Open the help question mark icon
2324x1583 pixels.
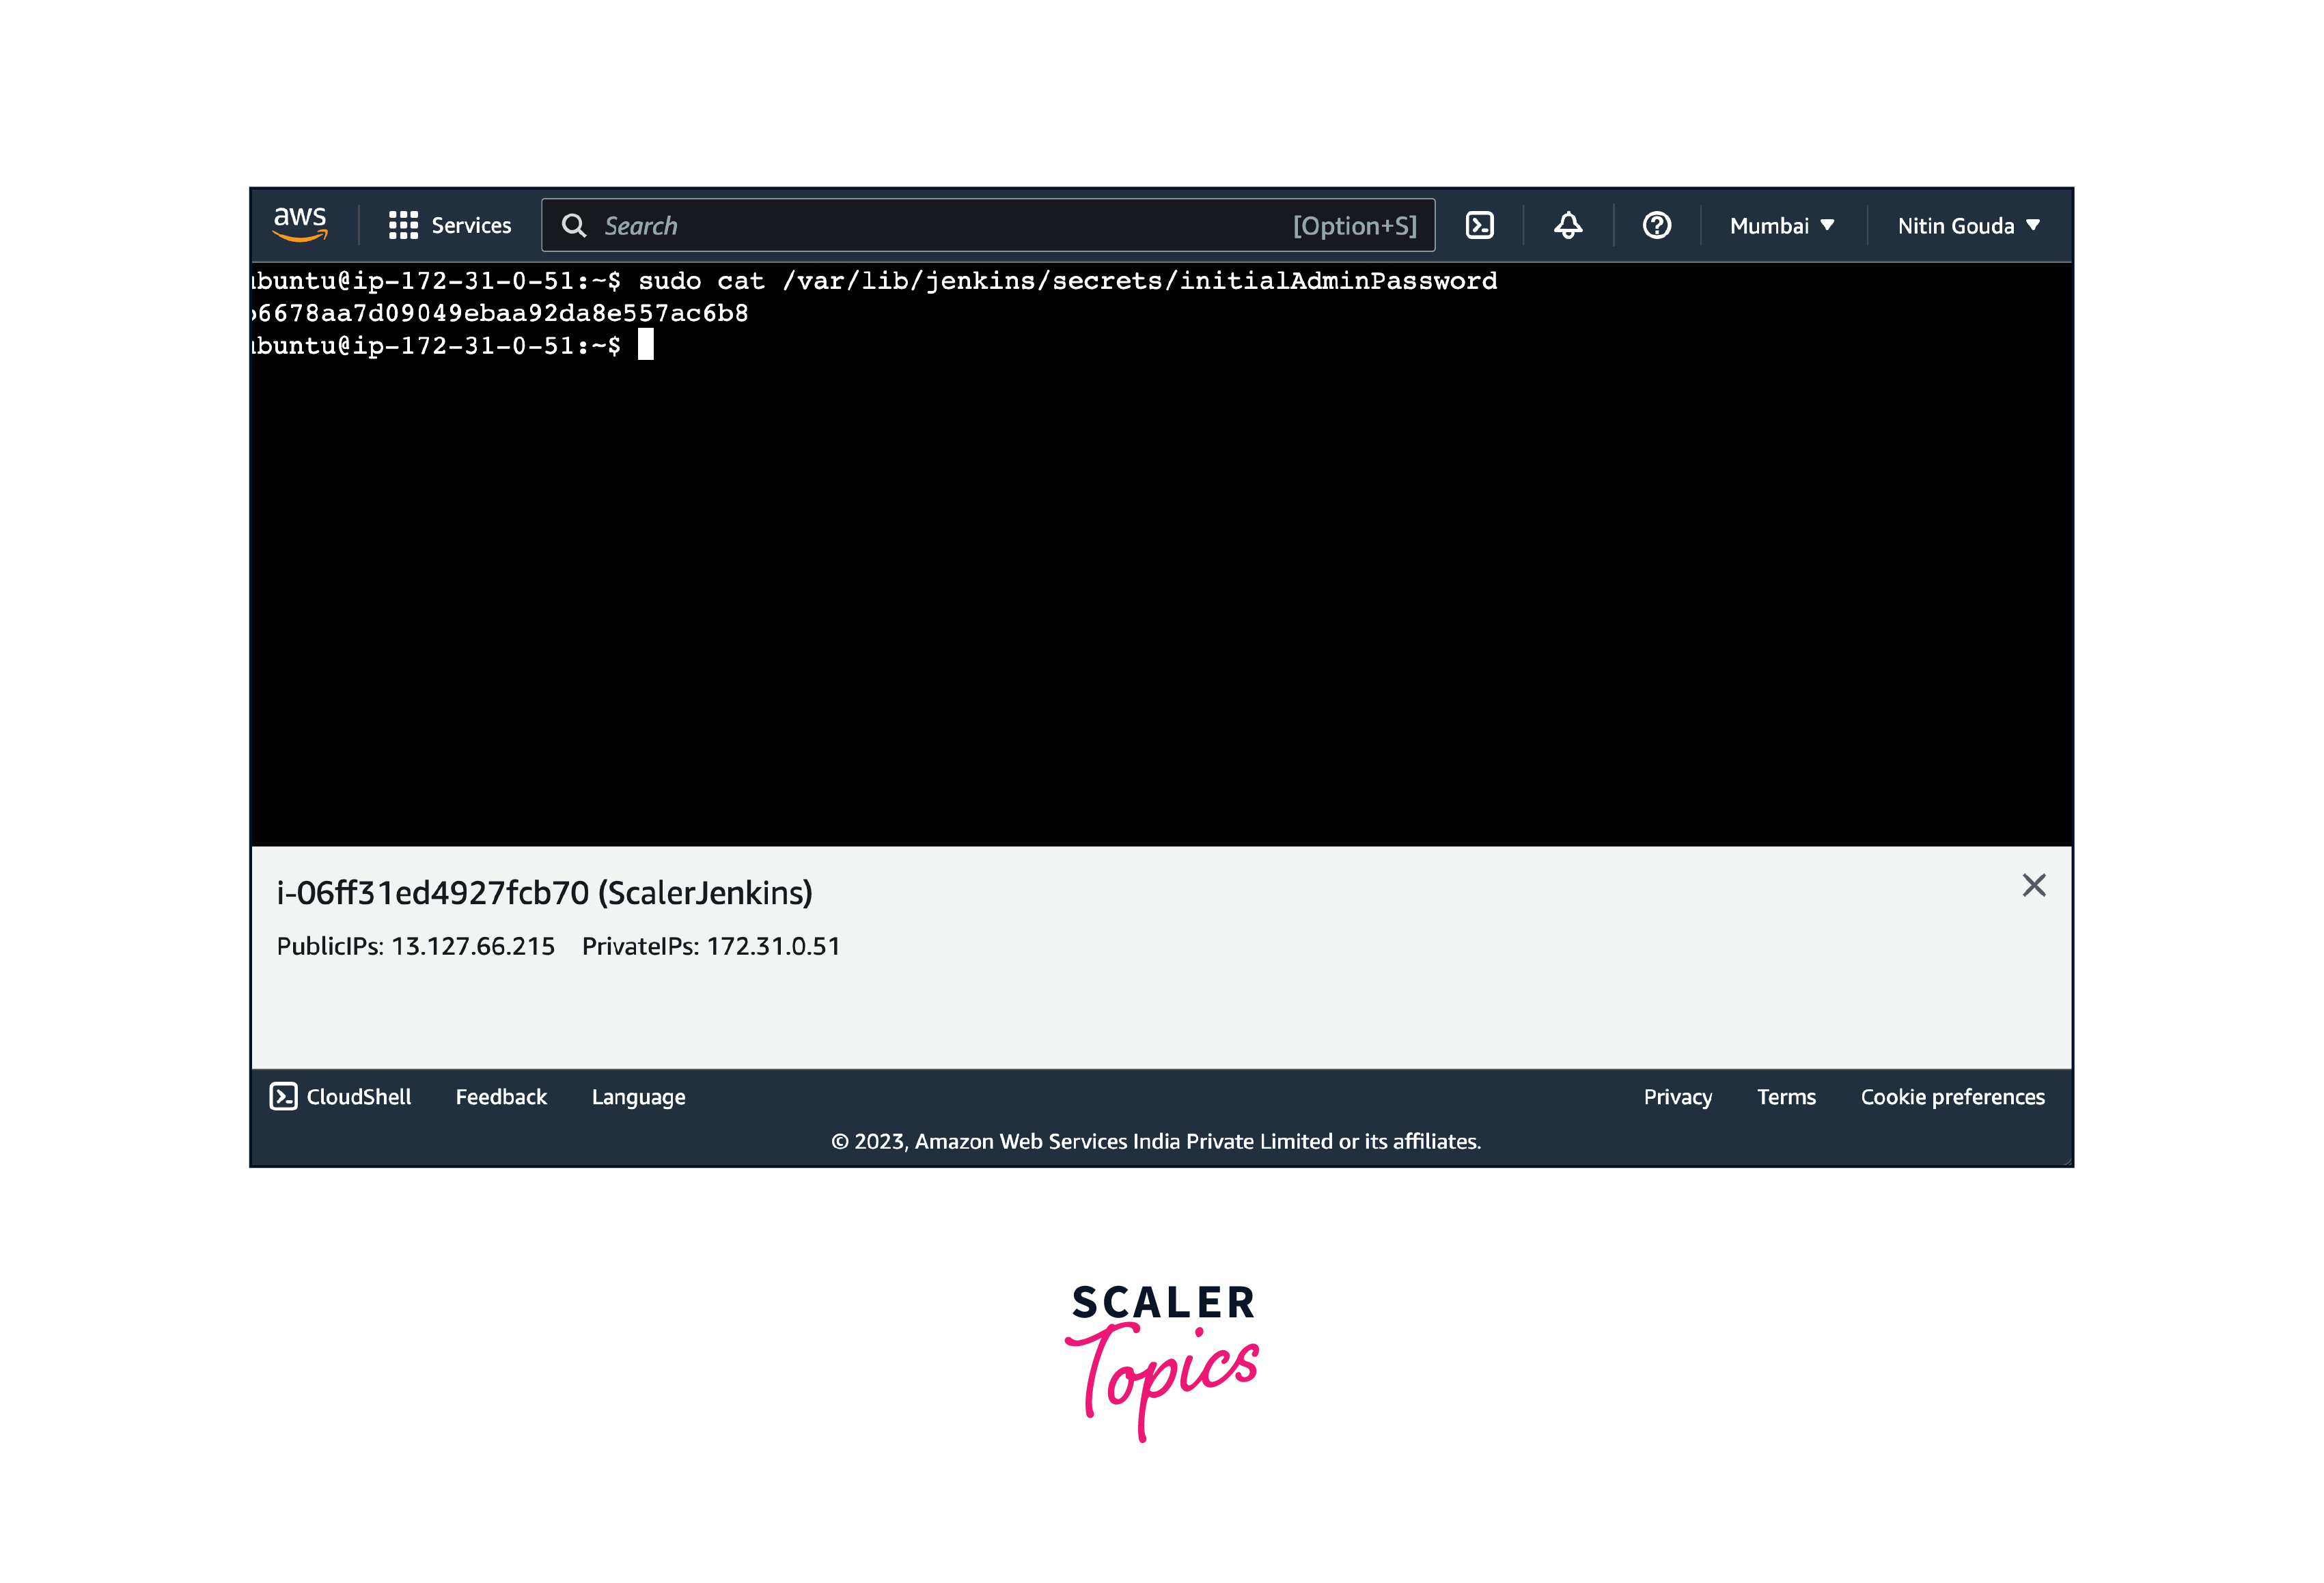1656,225
